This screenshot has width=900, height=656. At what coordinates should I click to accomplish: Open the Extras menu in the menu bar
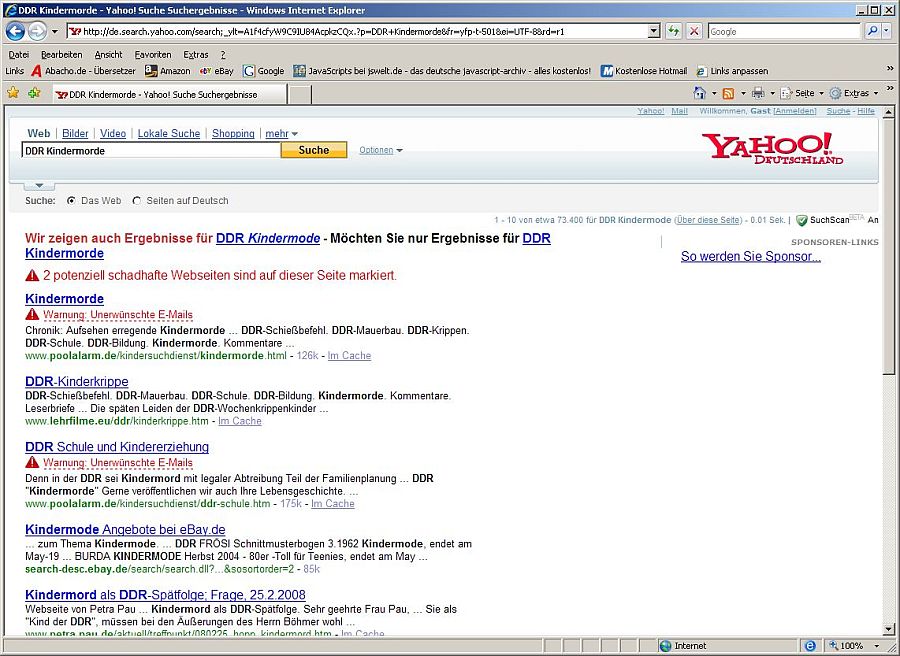pyautogui.click(x=196, y=55)
